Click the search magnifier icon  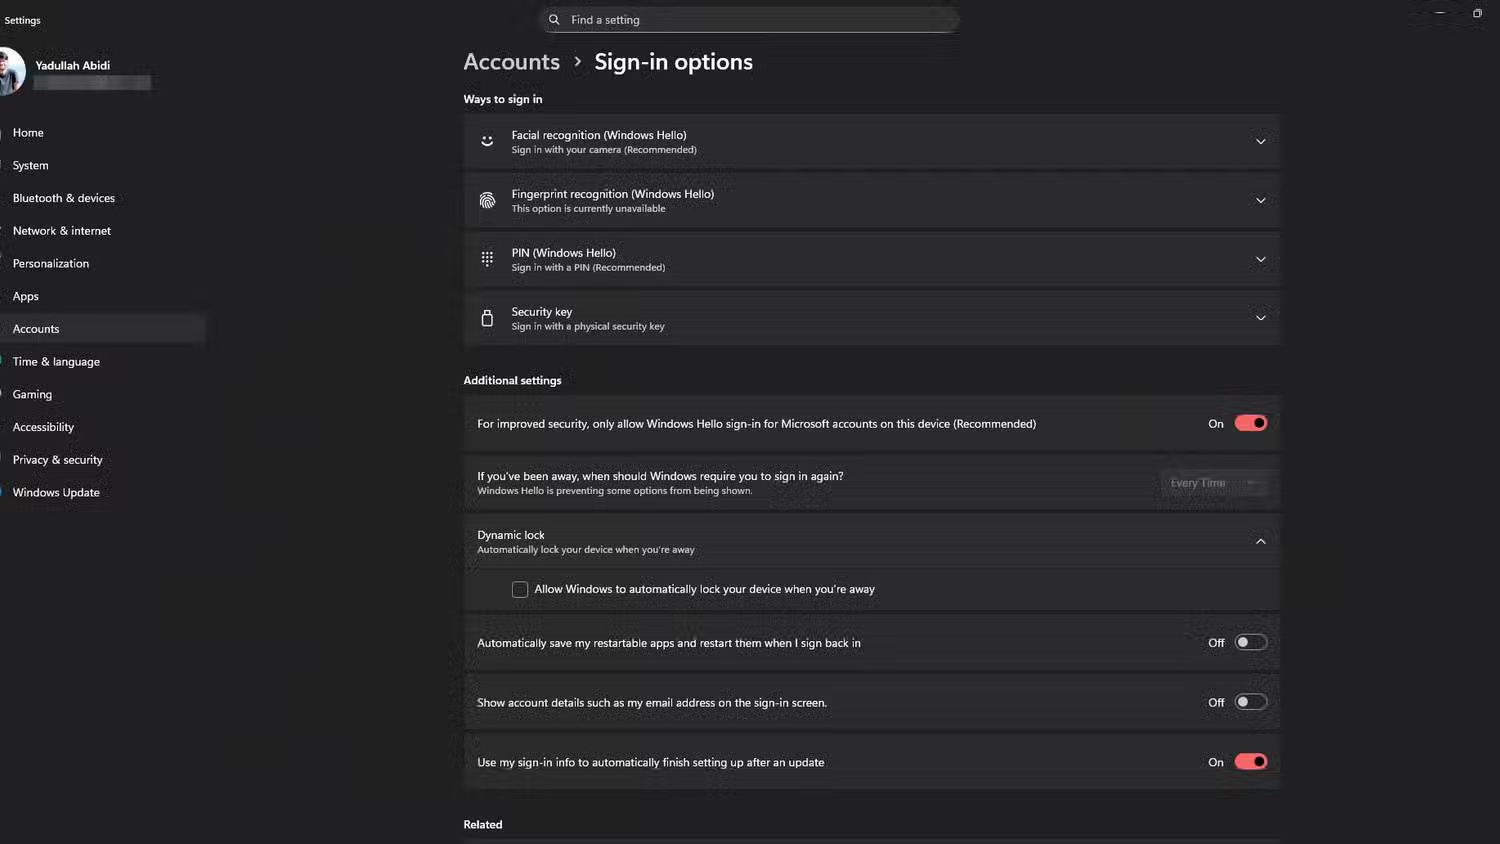(553, 19)
